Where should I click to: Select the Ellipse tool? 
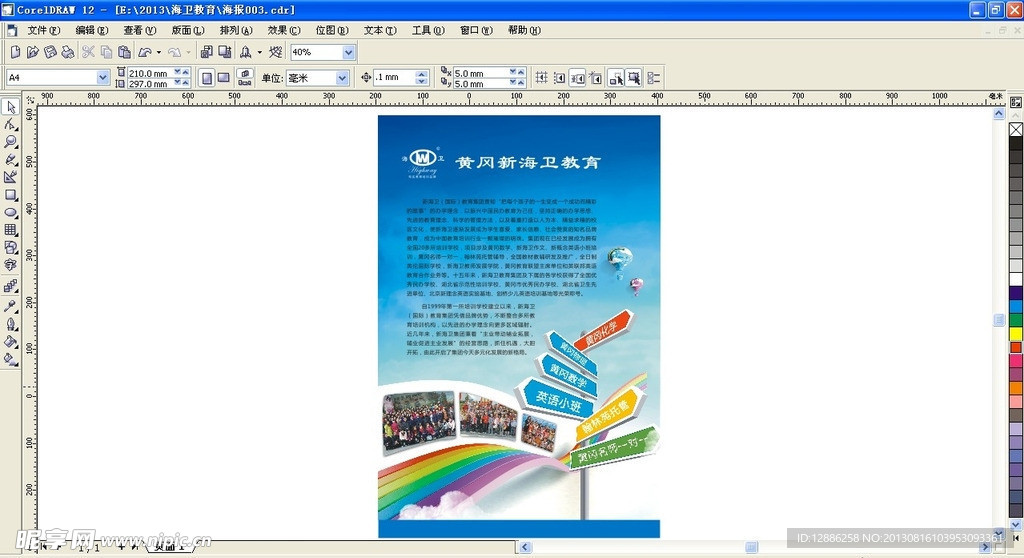tap(10, 212)
